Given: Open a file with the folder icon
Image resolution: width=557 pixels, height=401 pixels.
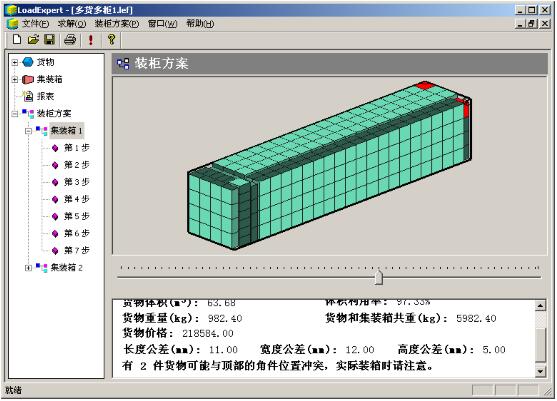Looking at the screenshot, I should click(x=33, y=39).
